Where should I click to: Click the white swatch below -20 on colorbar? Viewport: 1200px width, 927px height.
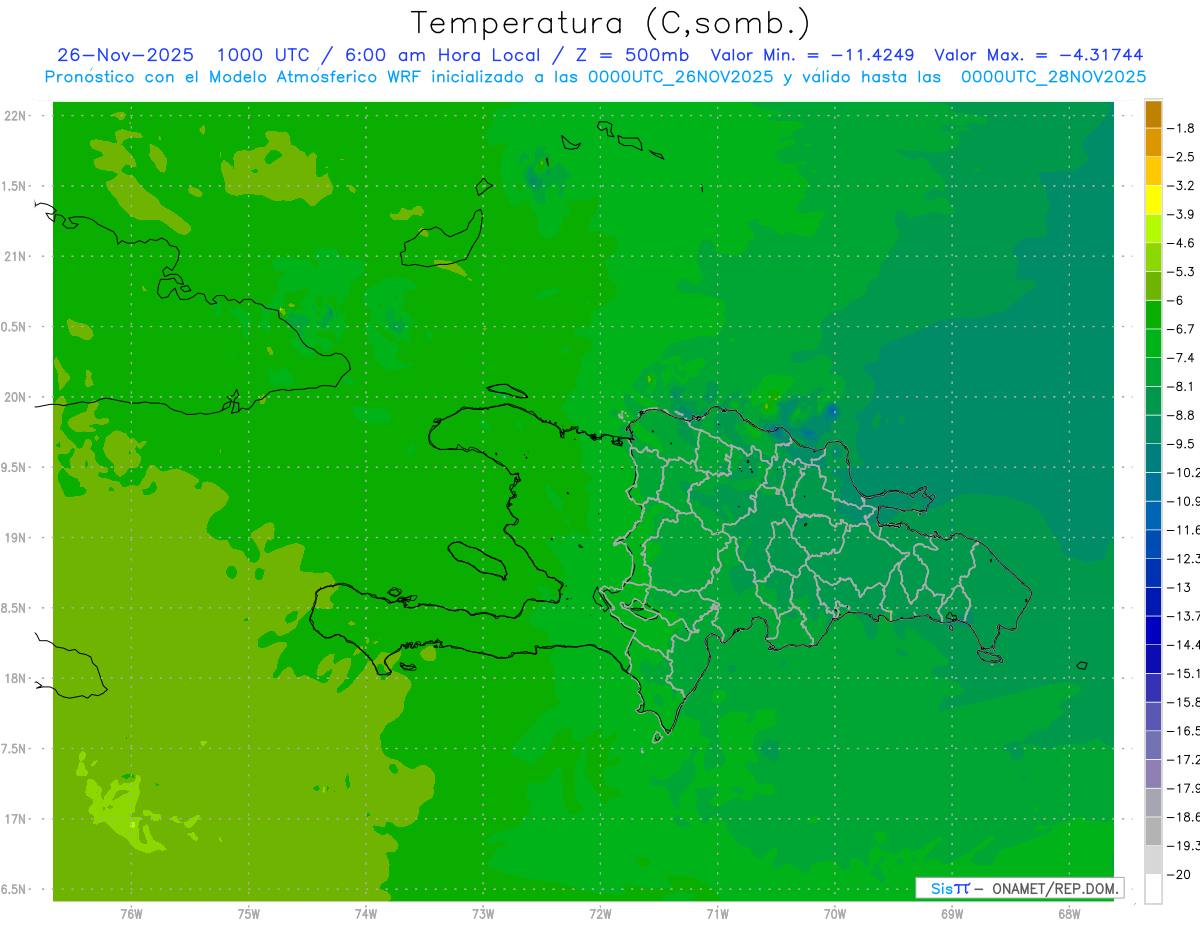(x=1153, y=888)
